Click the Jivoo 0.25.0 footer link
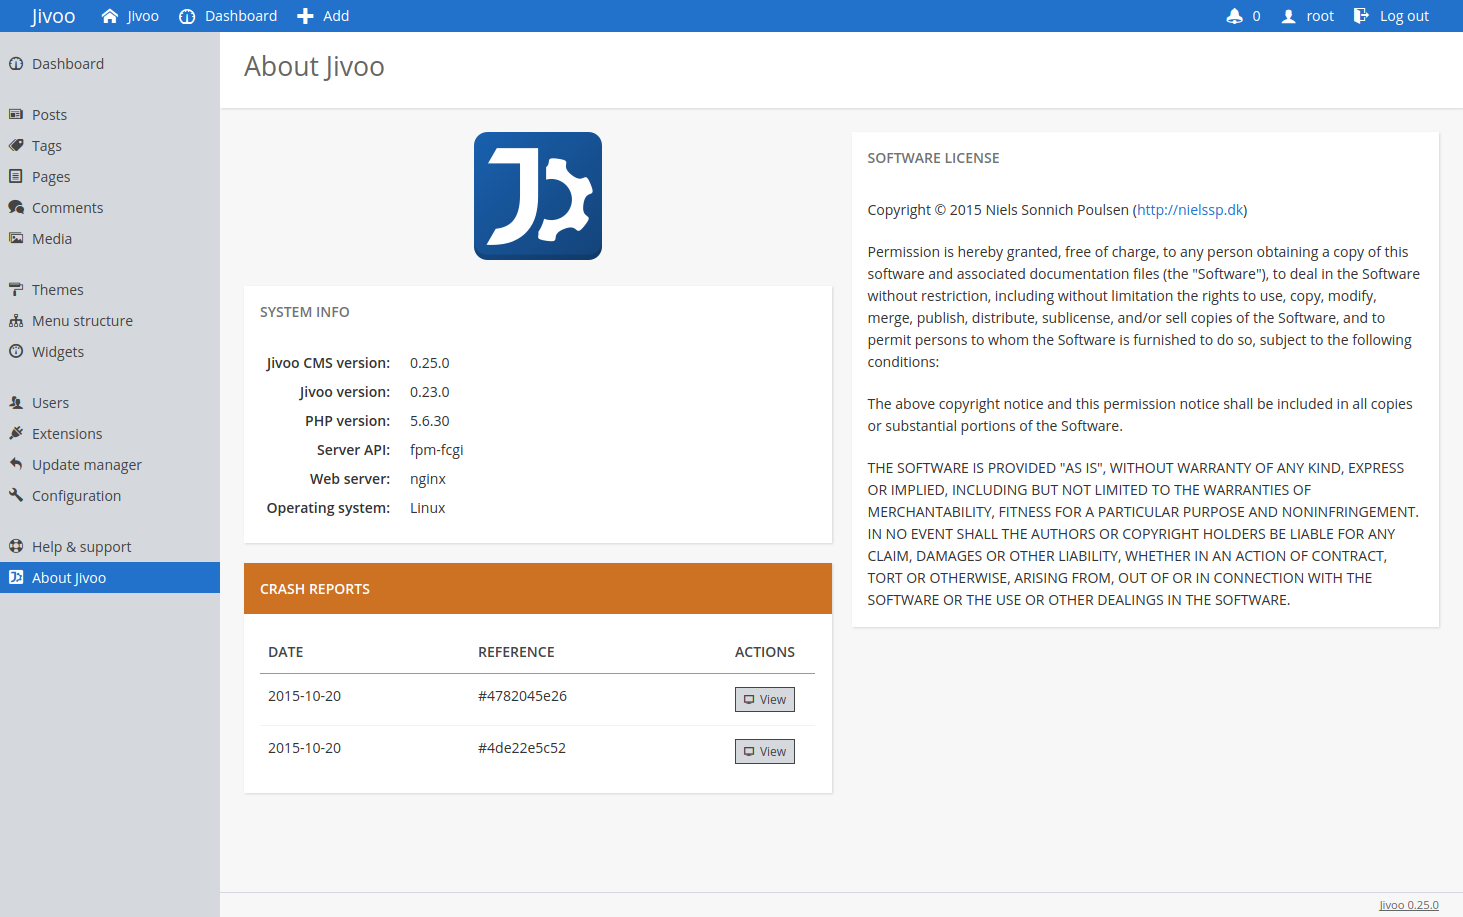1463x917 pixels. point(1408,905)
